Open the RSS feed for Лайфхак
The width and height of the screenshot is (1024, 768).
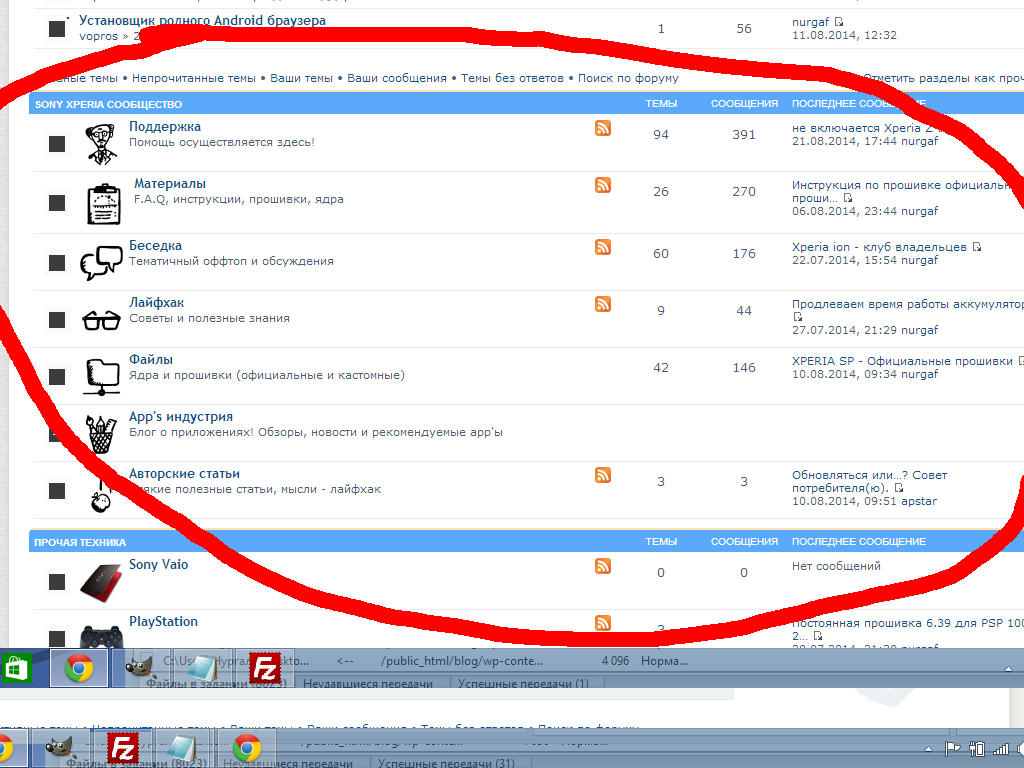(602, 303)
